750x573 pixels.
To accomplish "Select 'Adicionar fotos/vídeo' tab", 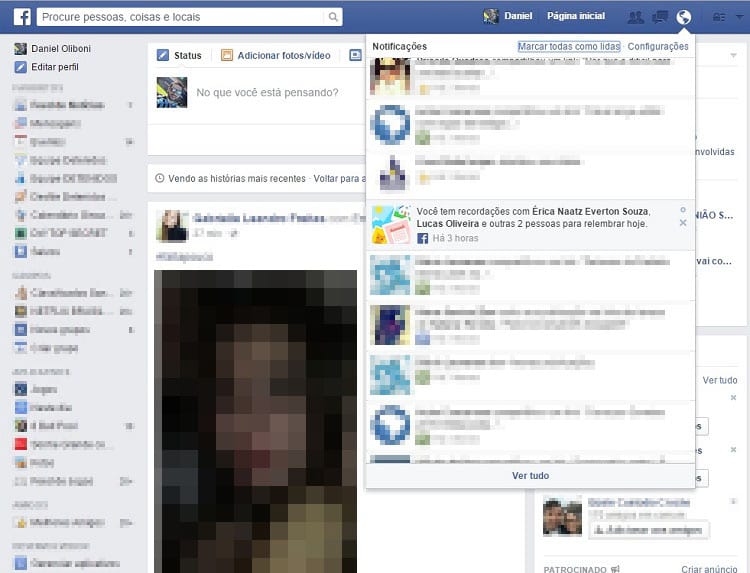I will click(x=284, y=55).
